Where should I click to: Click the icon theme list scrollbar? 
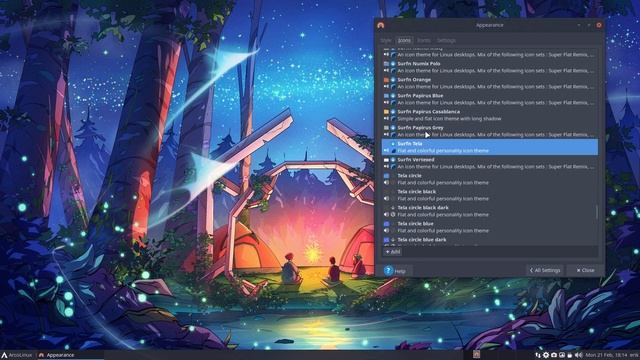pyautogui.click(x=597, y=212)
